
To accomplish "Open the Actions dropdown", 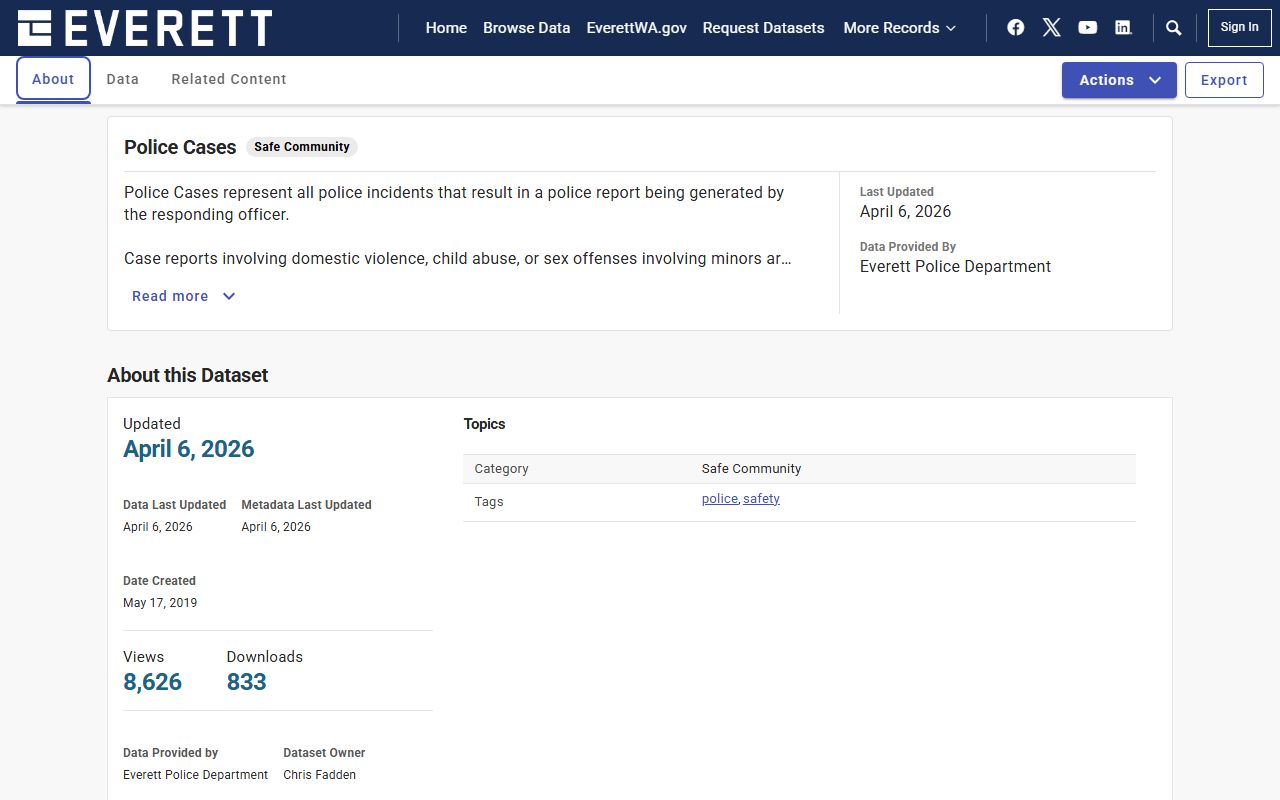I will tap(1119, 80).
